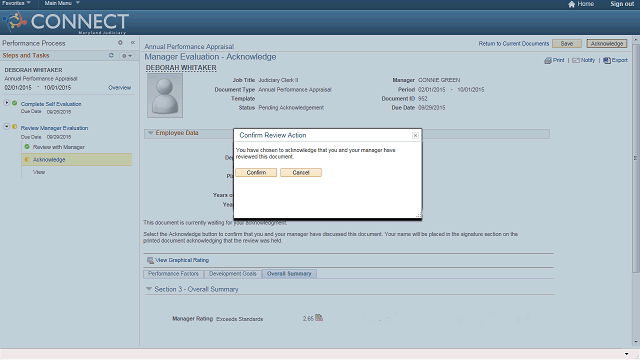The width and height of the screenshot is (640, 360).
Task: Click Return to Current Documents link
Action: pos(514,44)
